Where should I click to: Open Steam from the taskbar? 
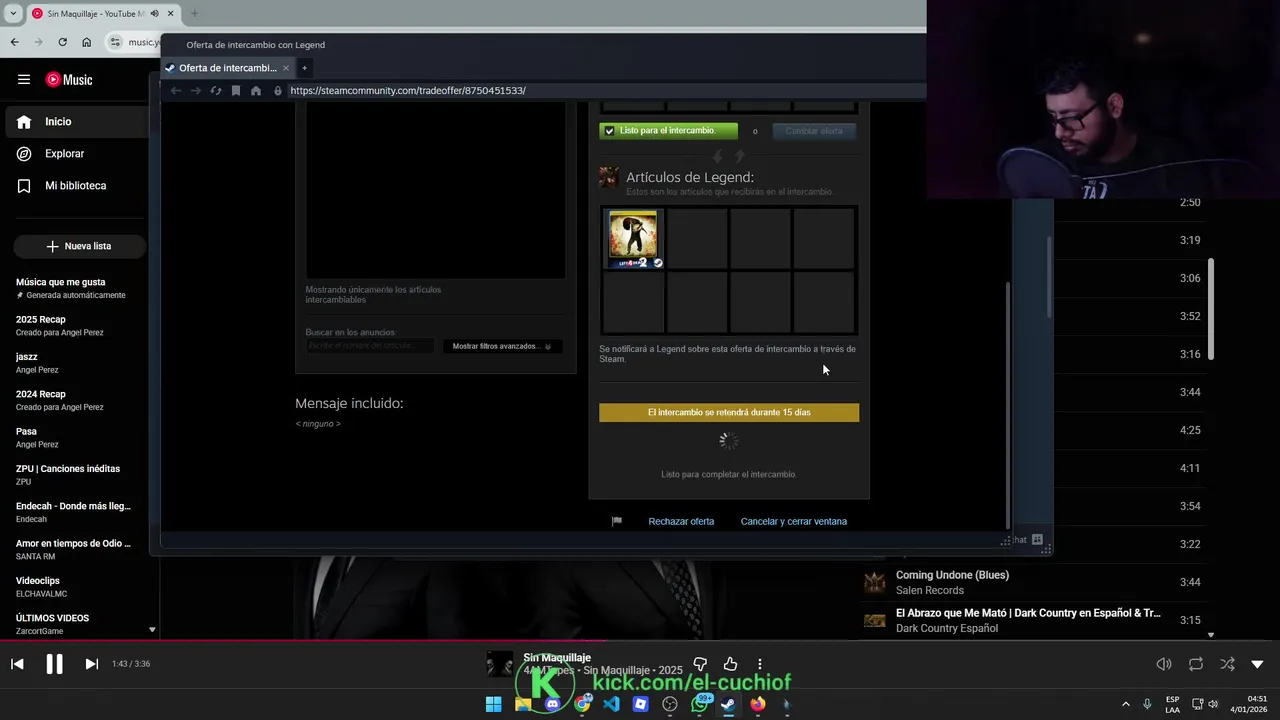729,704
